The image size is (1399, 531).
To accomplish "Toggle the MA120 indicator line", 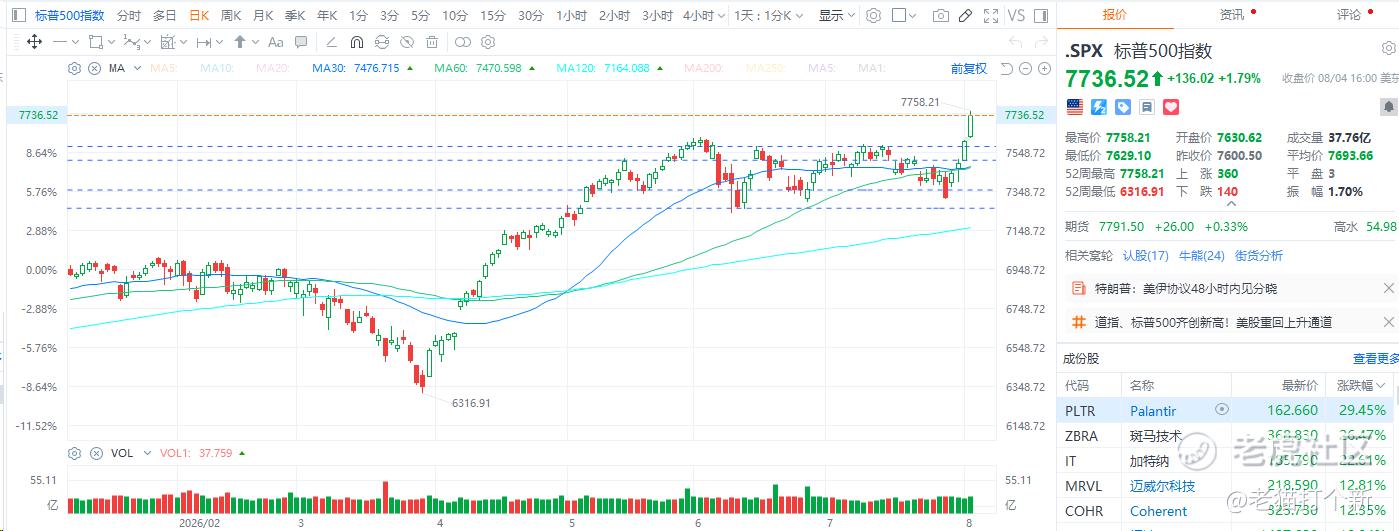I will (x=605, y=68).
